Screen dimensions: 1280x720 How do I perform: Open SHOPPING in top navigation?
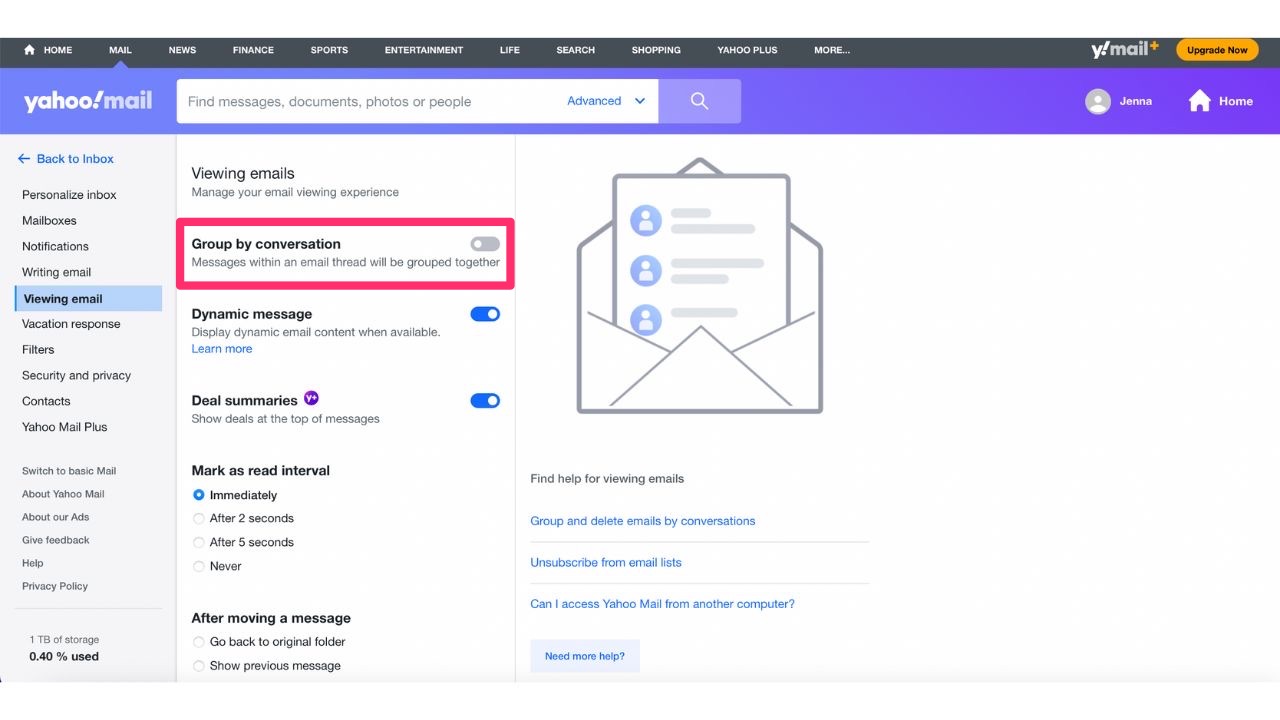click(656, 50)
